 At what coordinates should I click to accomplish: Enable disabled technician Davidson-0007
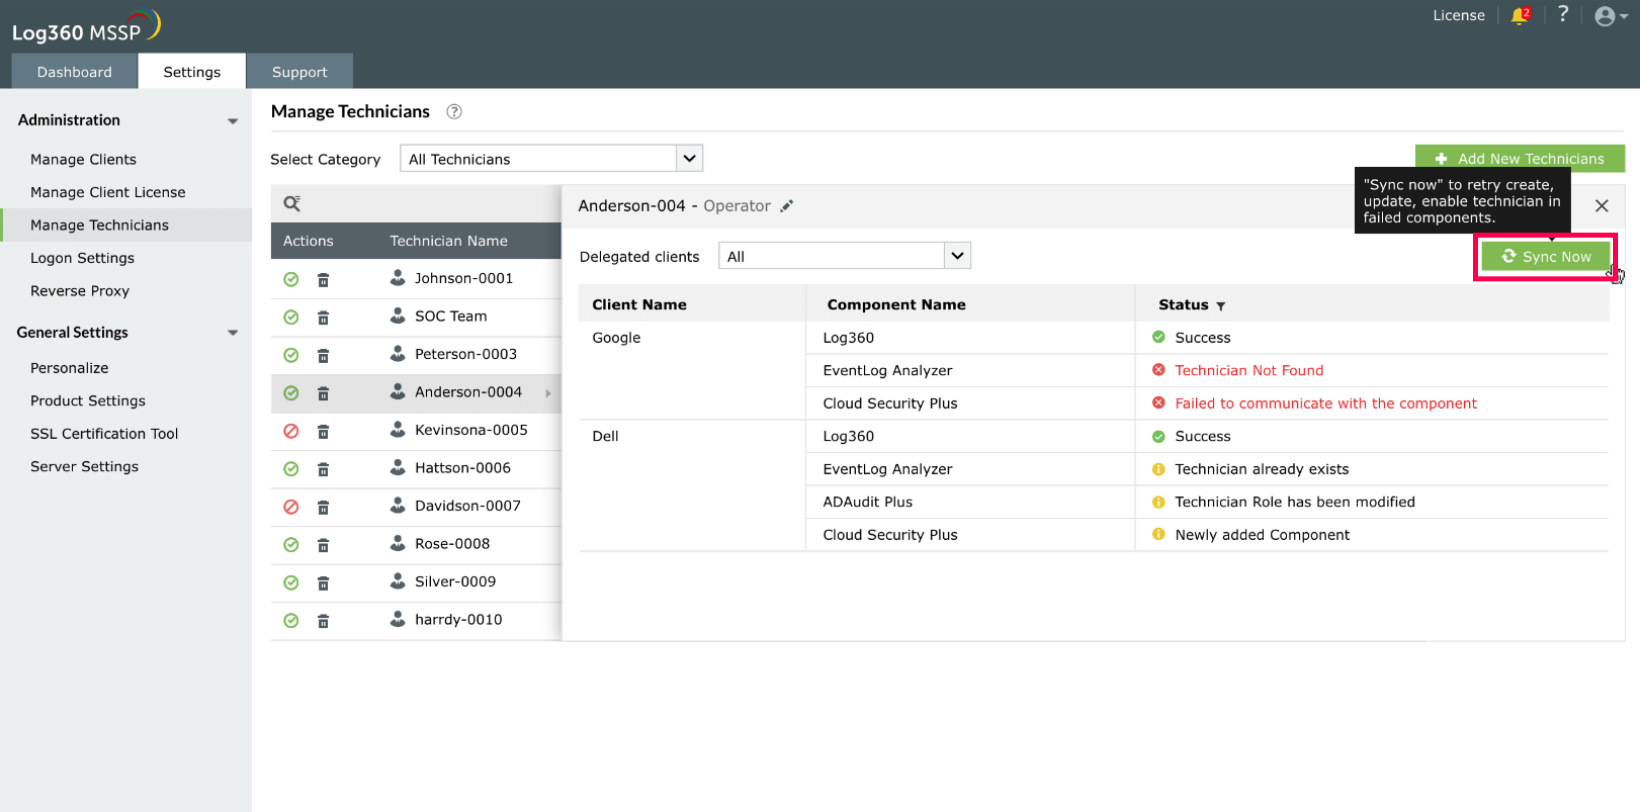(291, 508)
